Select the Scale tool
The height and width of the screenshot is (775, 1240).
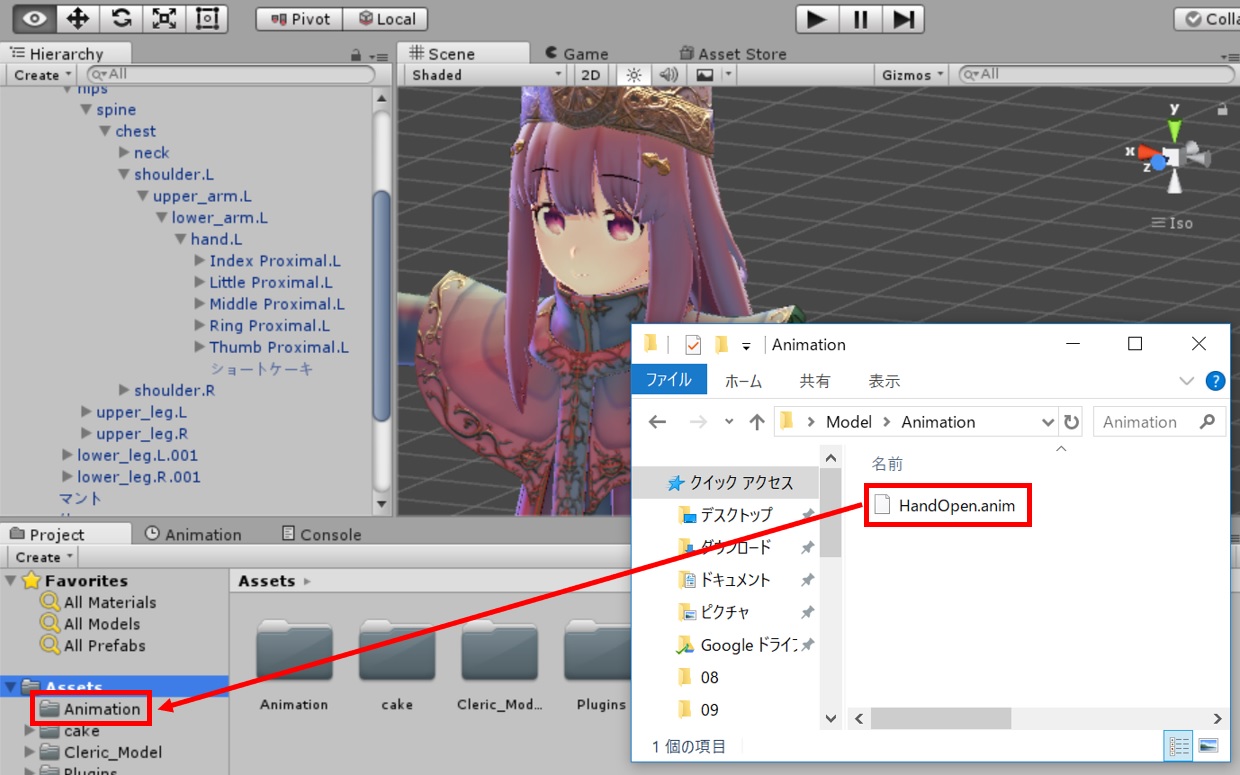164,18
